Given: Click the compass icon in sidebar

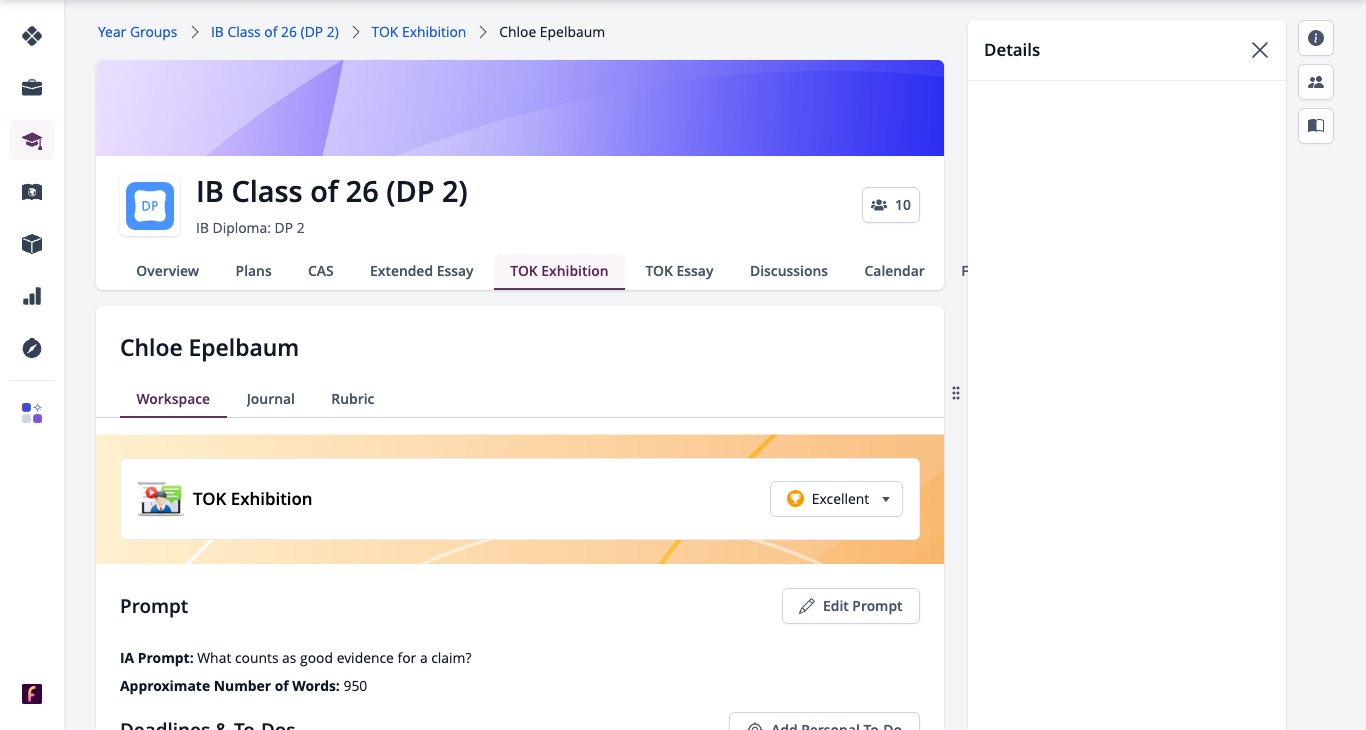Looking at the screenshot, I should pyautogui.click(x=32, y=348).
